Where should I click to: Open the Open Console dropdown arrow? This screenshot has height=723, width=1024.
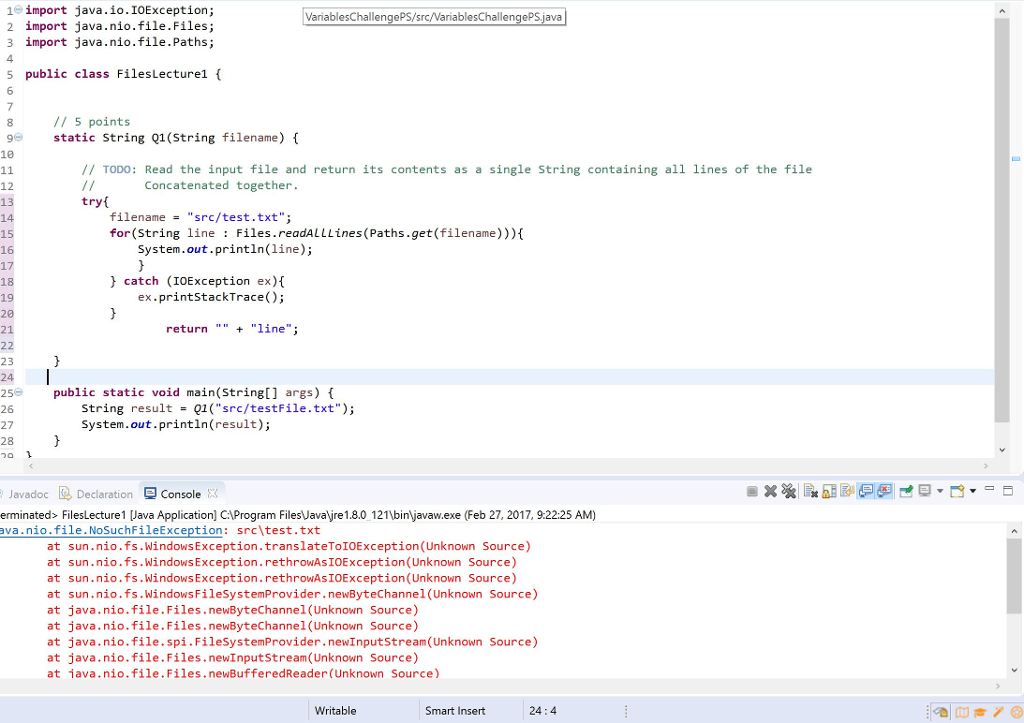tap(973, 490)
